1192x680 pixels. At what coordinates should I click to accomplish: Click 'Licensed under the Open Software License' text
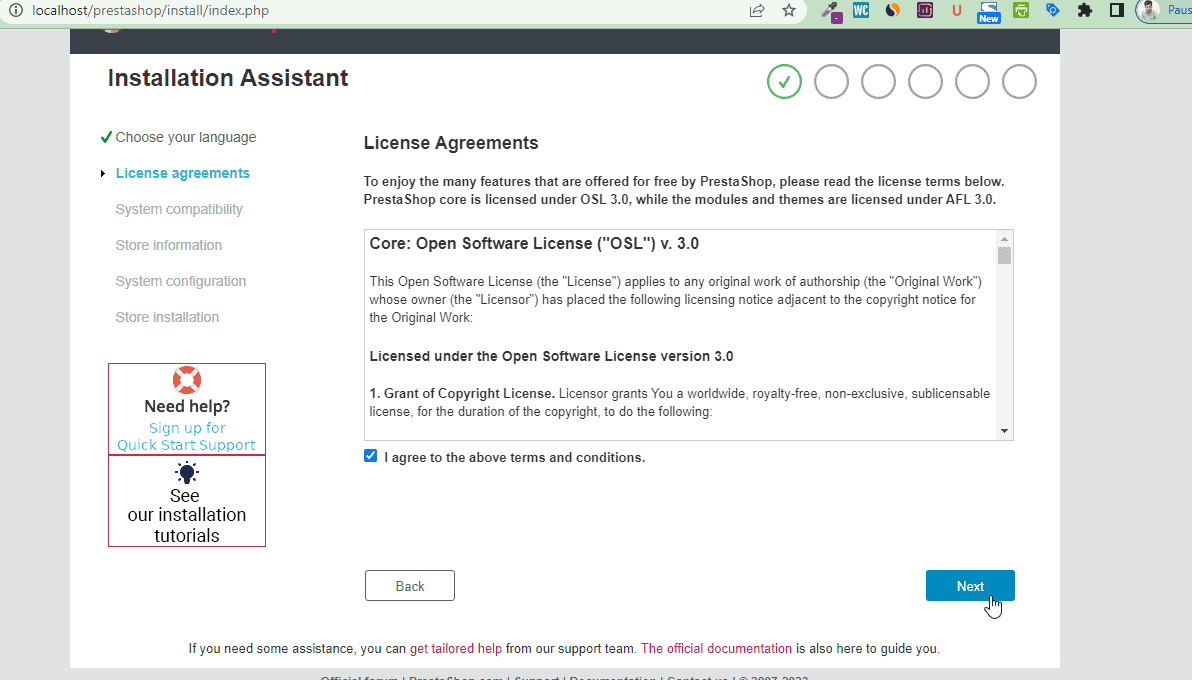click(551, 356)
